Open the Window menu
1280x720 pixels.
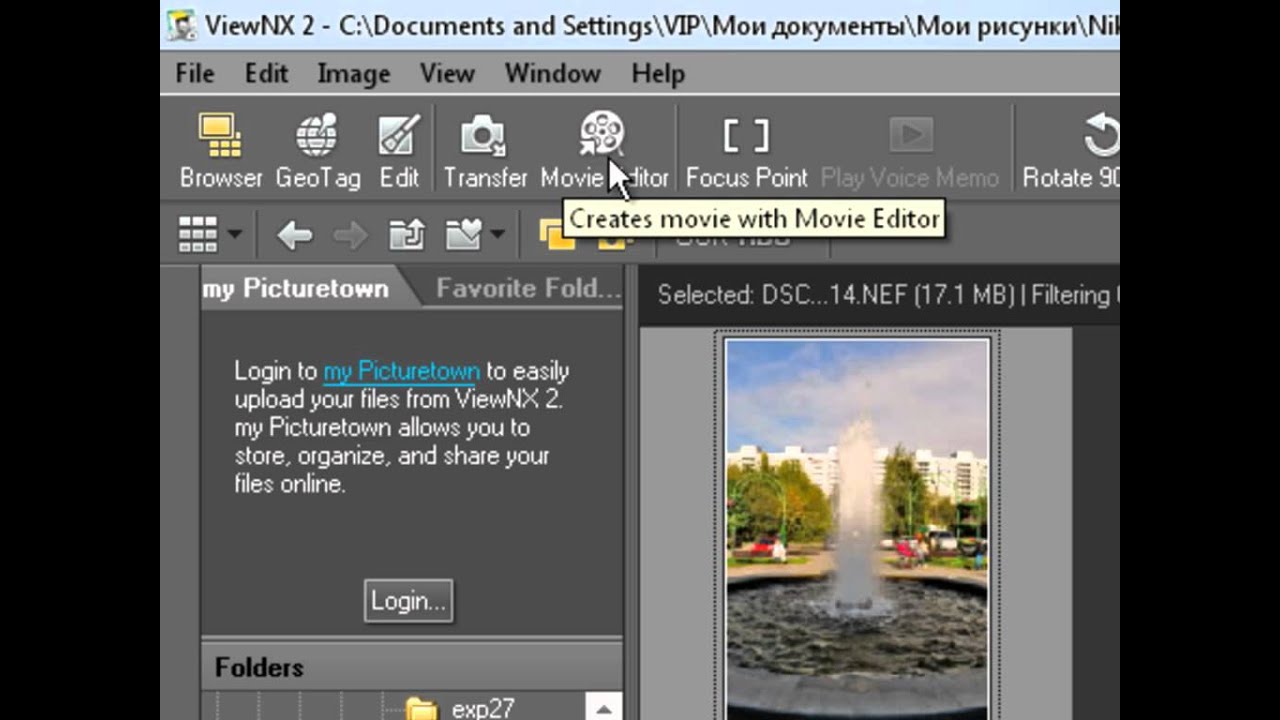(x=552, y=74)
